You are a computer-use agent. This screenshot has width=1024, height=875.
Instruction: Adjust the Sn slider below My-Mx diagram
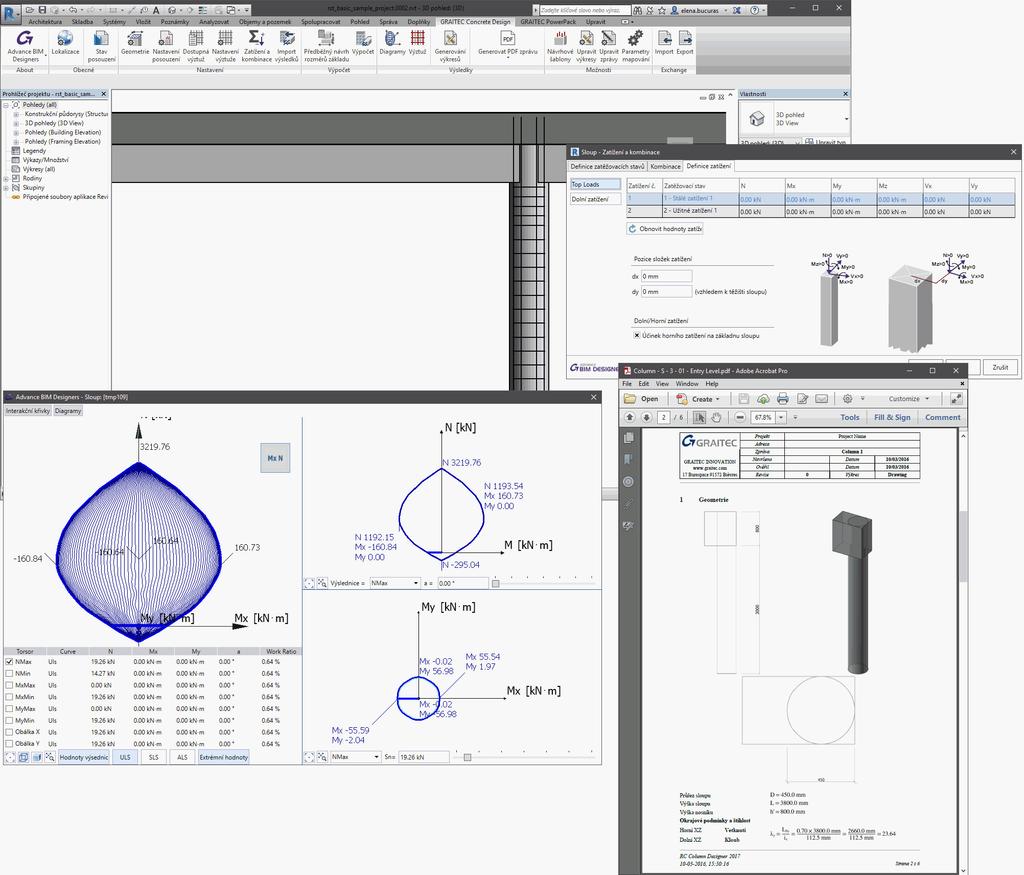click(x=468, y=757)
